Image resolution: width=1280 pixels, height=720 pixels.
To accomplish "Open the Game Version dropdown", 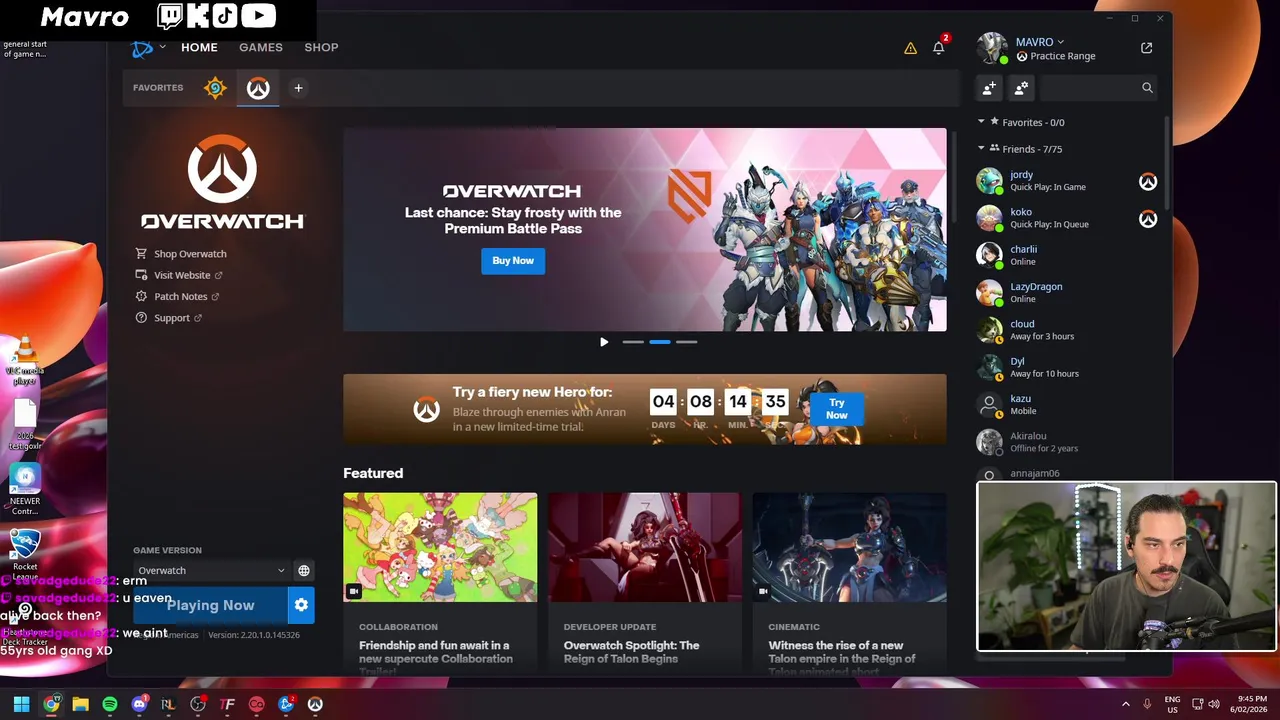I will click(211, 571).
